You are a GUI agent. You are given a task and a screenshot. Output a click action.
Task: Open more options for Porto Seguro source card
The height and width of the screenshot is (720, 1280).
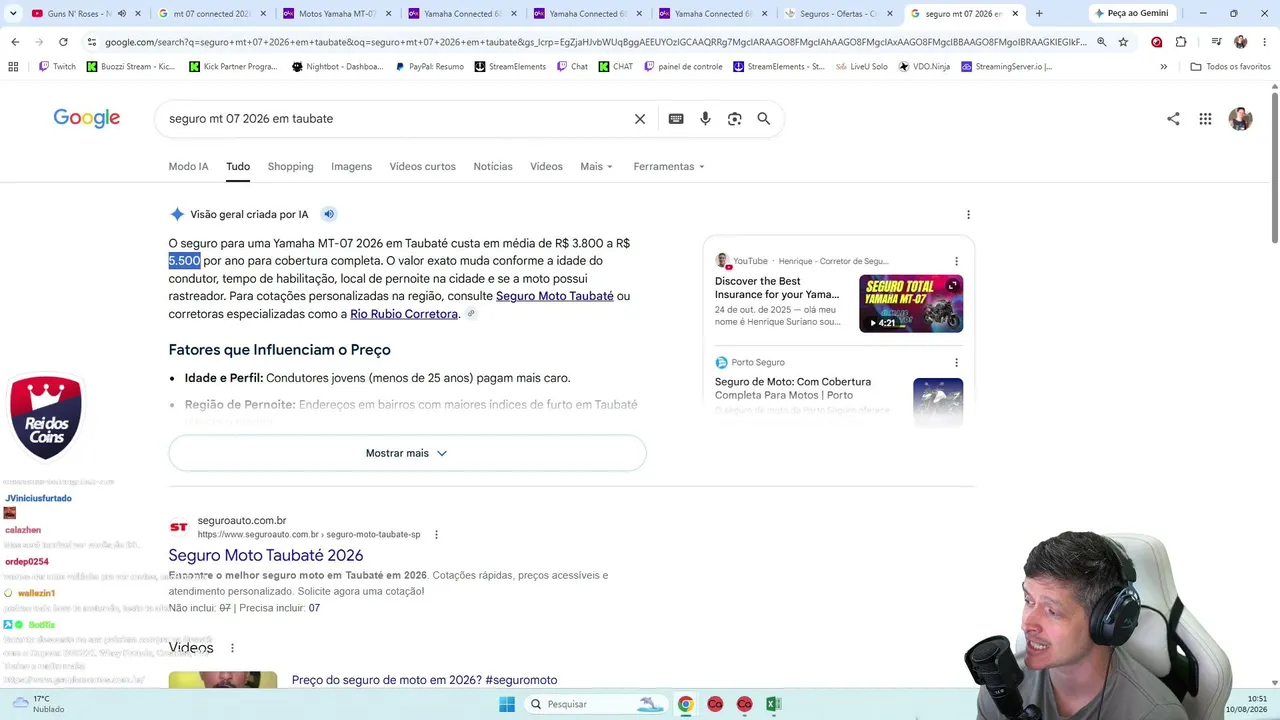tap(956, 363)
